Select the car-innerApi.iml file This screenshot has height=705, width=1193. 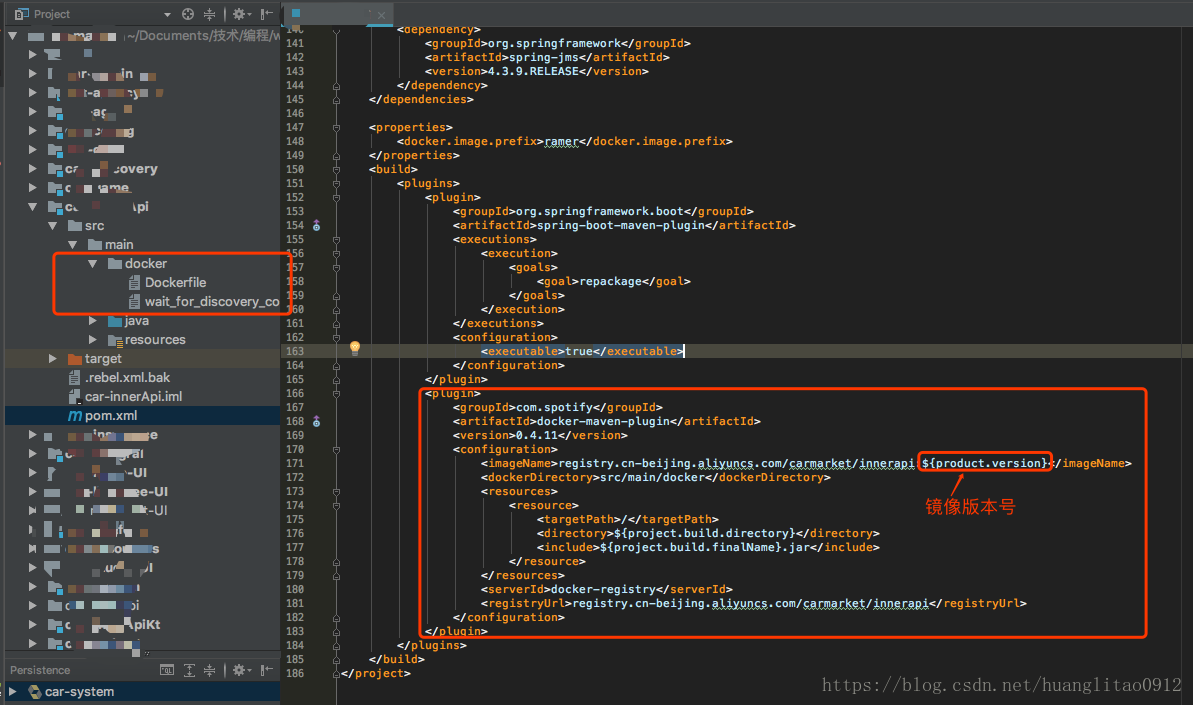(133, 396)
